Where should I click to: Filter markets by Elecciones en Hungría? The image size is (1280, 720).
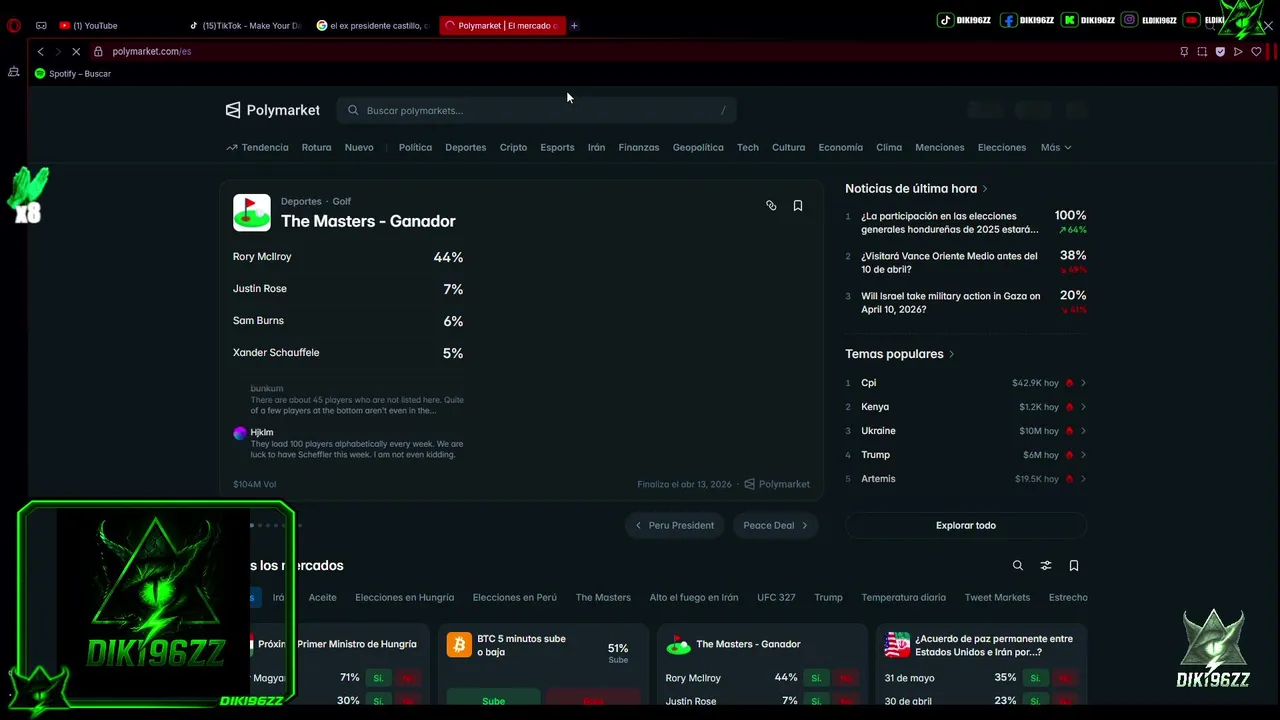pos(404,597)
